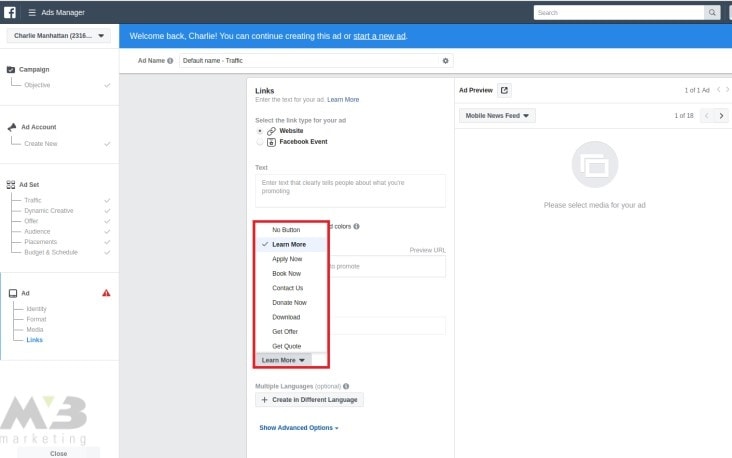Click the Facebook Event calendar icon
This screenshot has height=458, width=732.
pos(271,142)
